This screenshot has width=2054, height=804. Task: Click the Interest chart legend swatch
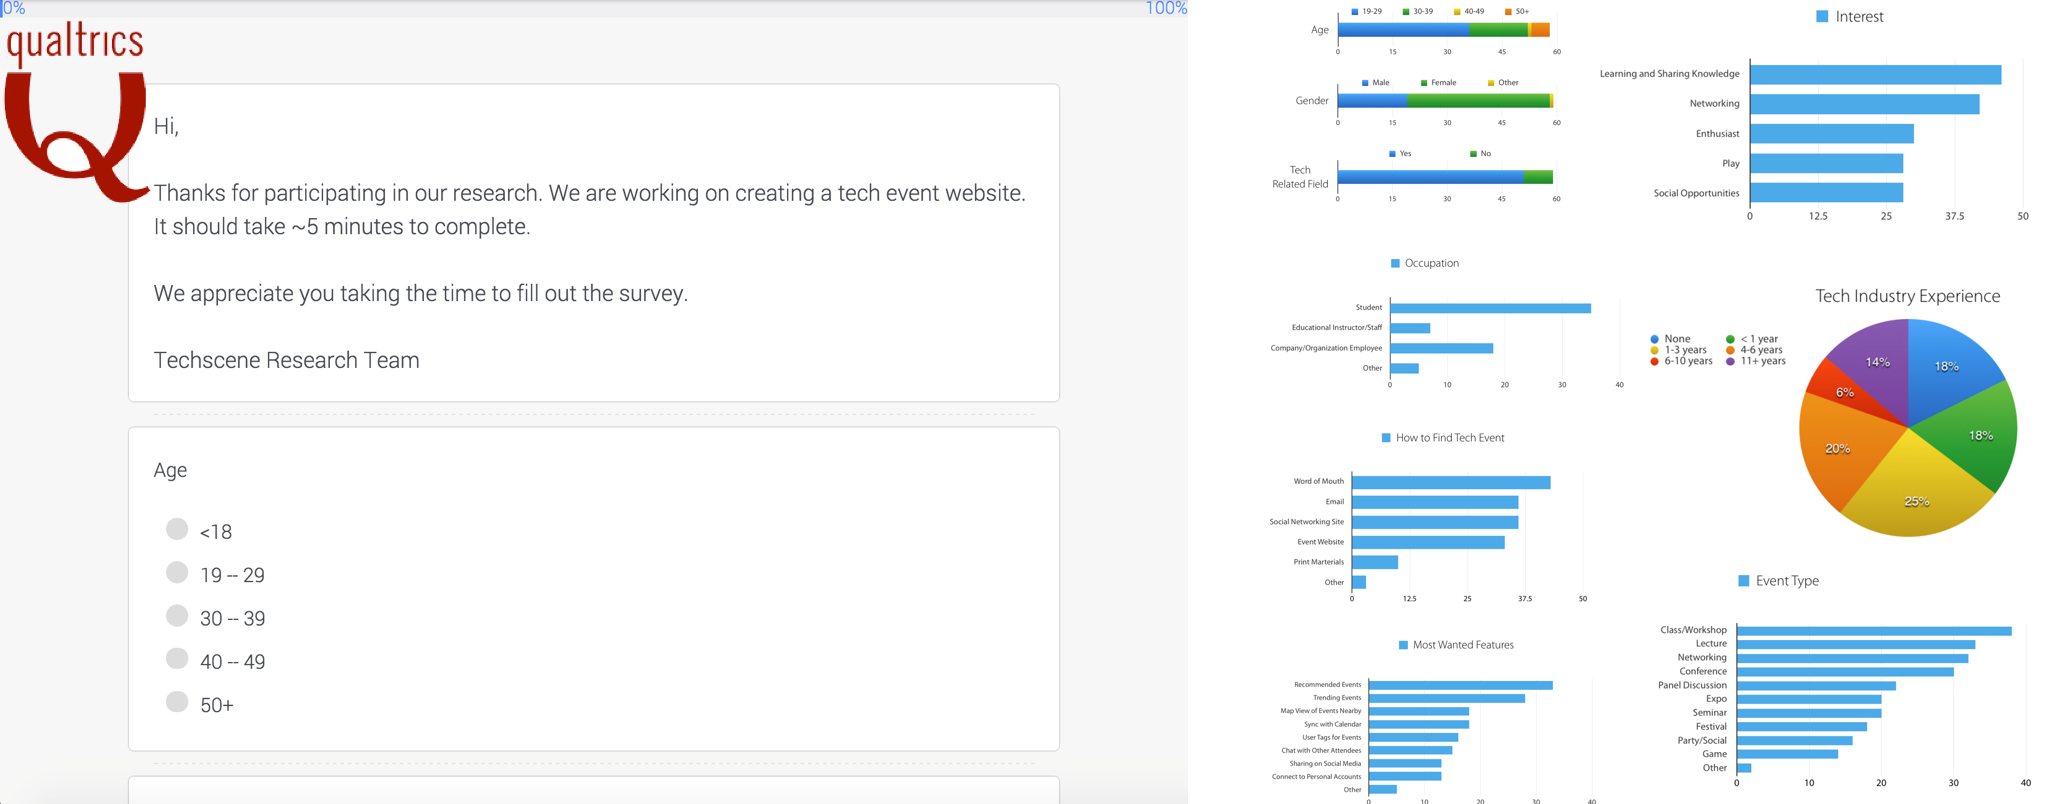click(x=1822, y=17)
